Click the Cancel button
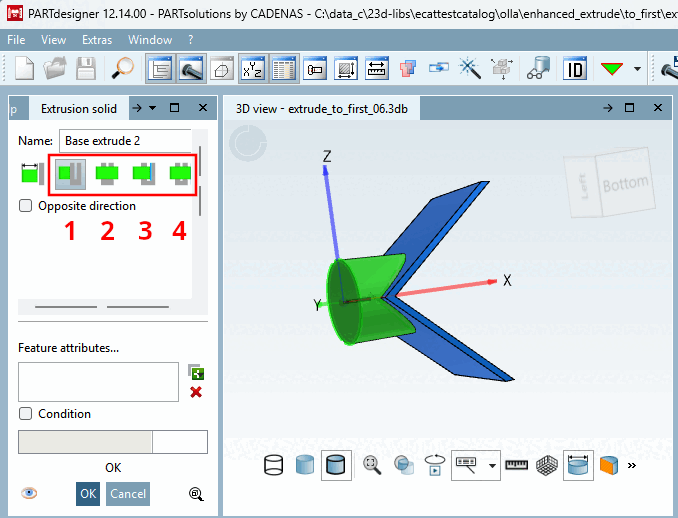The width and height of the screenshot is (678, 518). tap(128, 494)
